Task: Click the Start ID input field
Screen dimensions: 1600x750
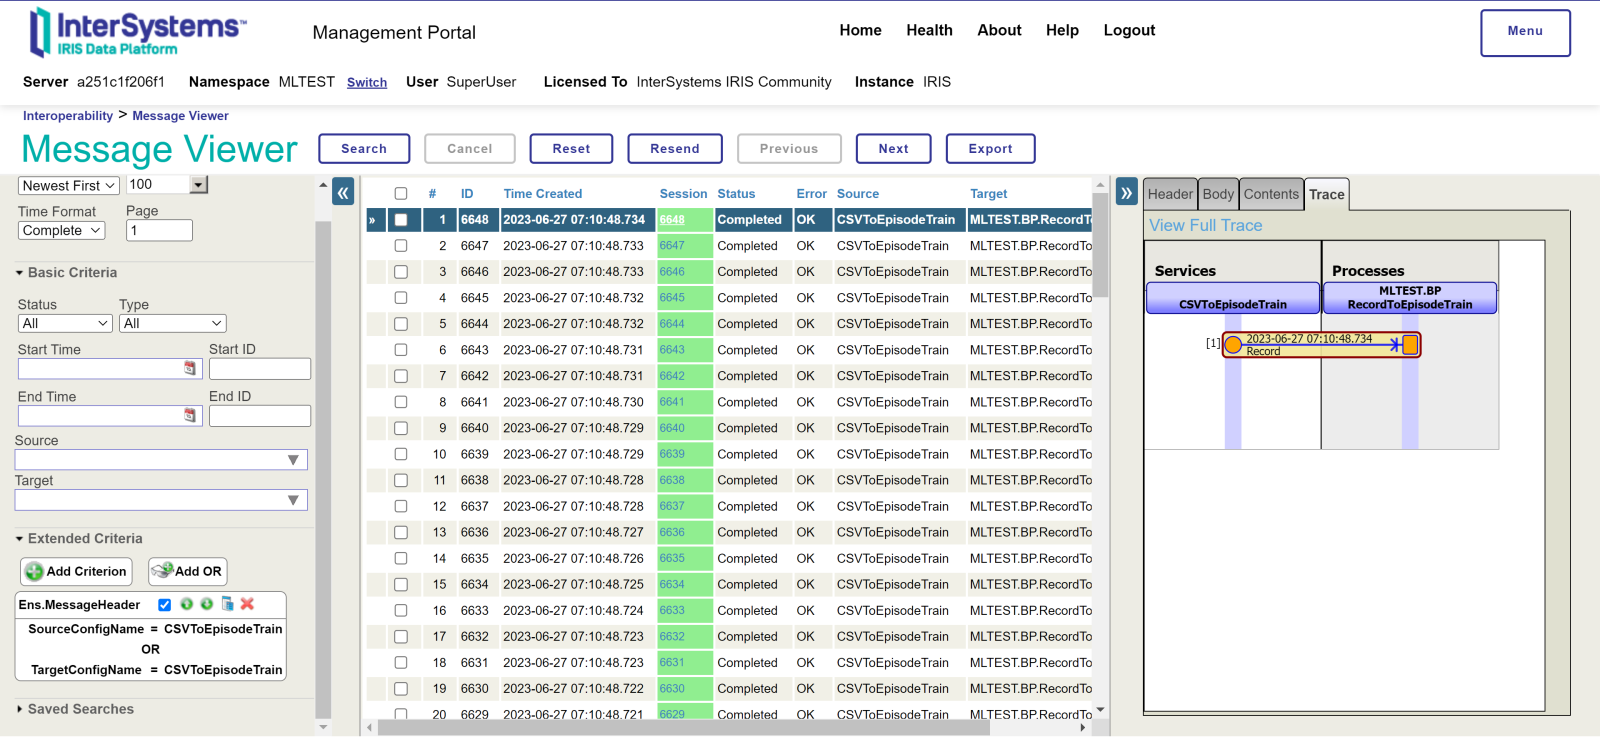Action: coord(260,369)
